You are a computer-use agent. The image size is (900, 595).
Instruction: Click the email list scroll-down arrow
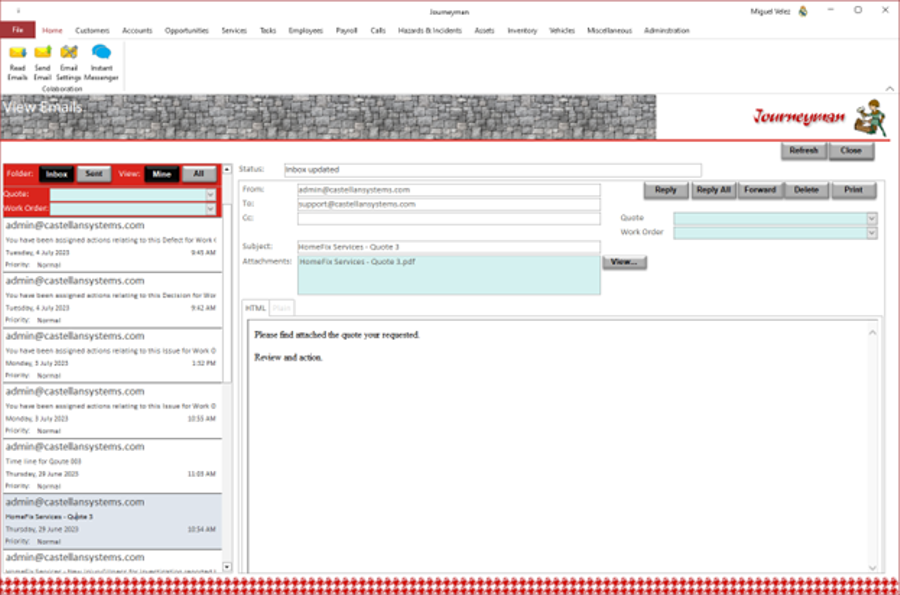tap(227, 567)
